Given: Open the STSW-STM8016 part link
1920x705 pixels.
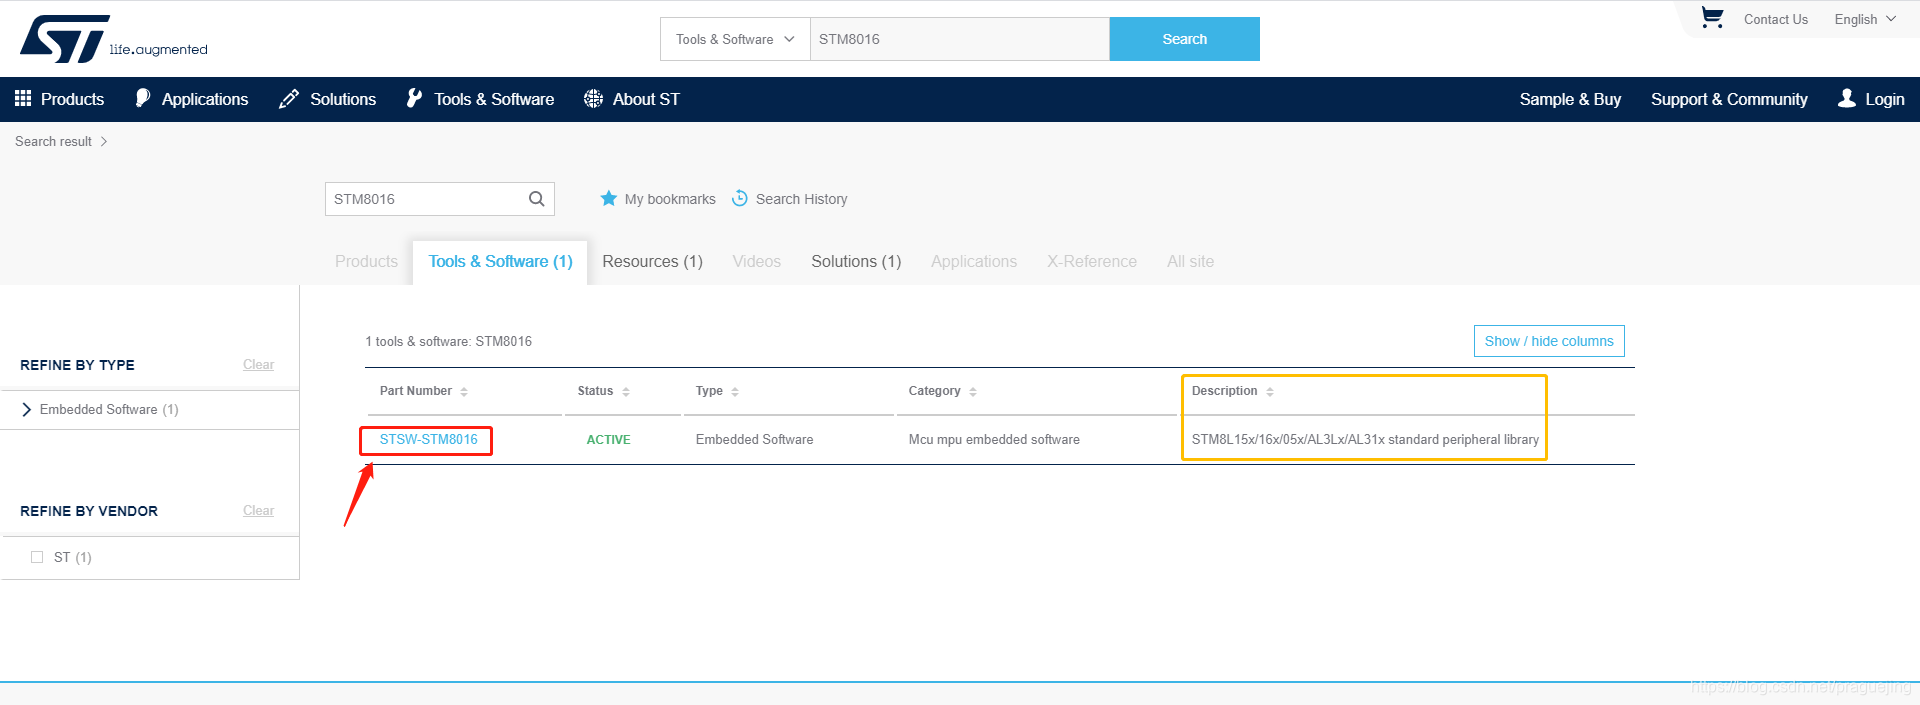Looking at the screenshot, I should 428,439.
